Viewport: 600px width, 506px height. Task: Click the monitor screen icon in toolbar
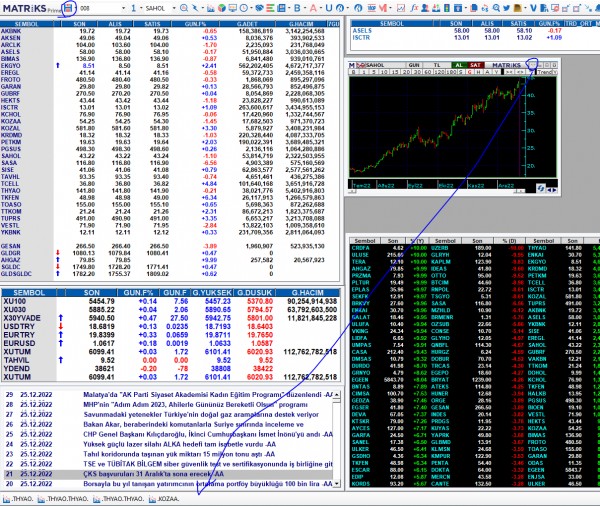(x=233, y=8)
